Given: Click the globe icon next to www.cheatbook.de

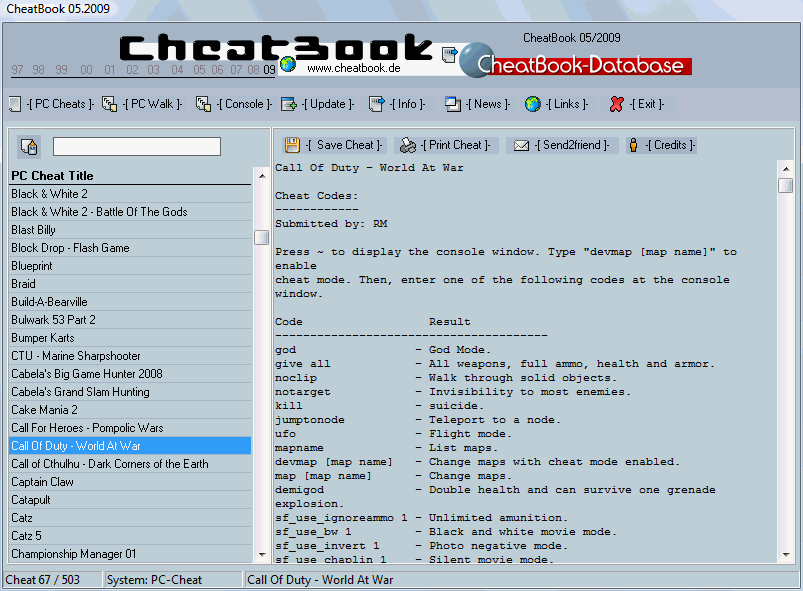Looking at the screenshot, I should pyautogui.click(x=288, y=64).
